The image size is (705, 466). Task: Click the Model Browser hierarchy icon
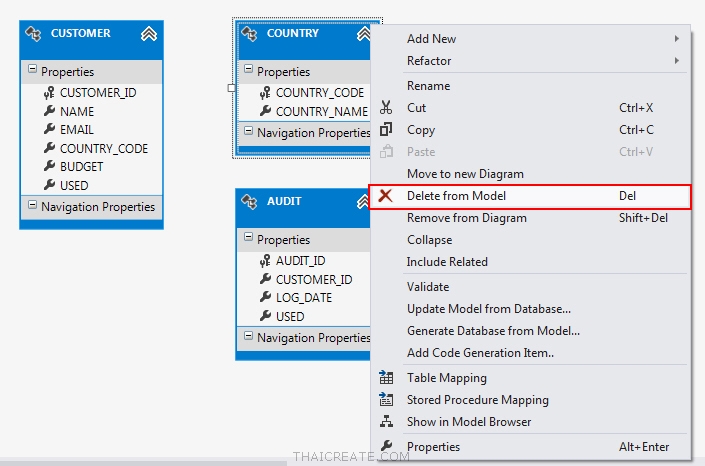point(386,421)
